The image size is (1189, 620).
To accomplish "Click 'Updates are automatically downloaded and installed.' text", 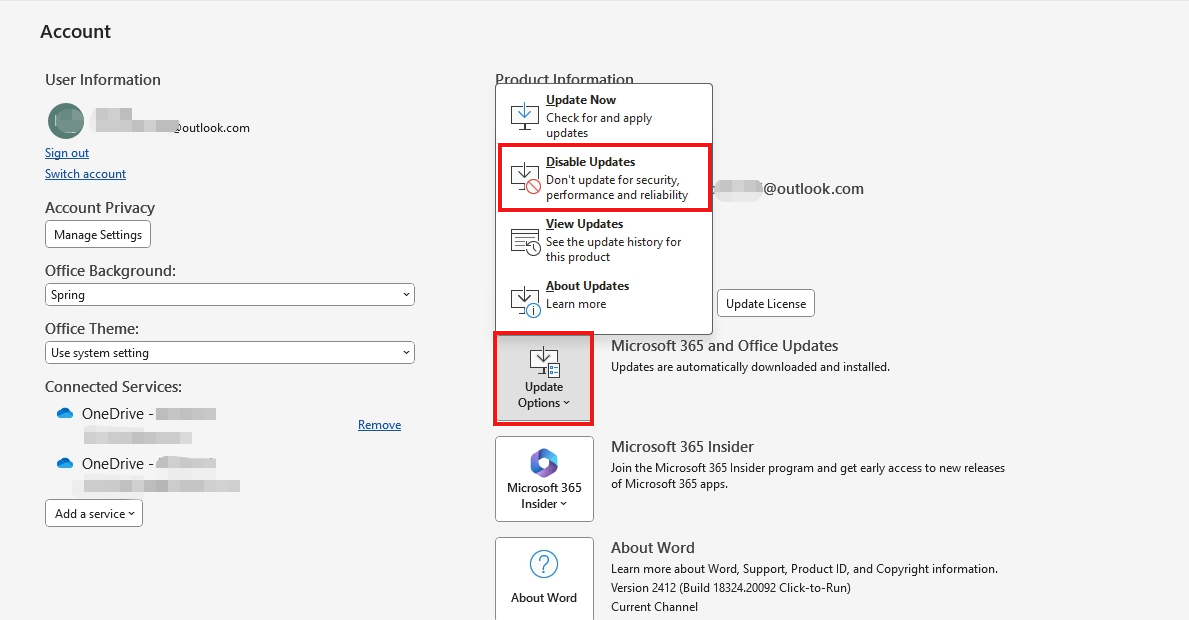I will click(751, 367).
